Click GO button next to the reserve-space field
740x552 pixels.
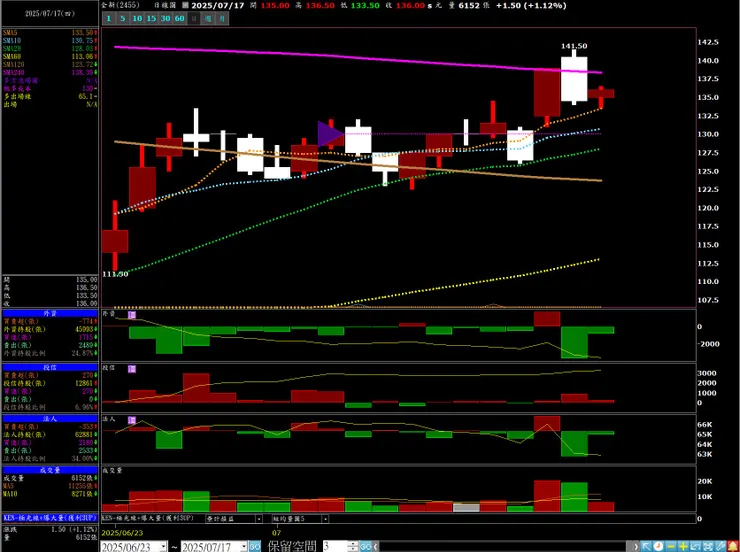(366, 546)
